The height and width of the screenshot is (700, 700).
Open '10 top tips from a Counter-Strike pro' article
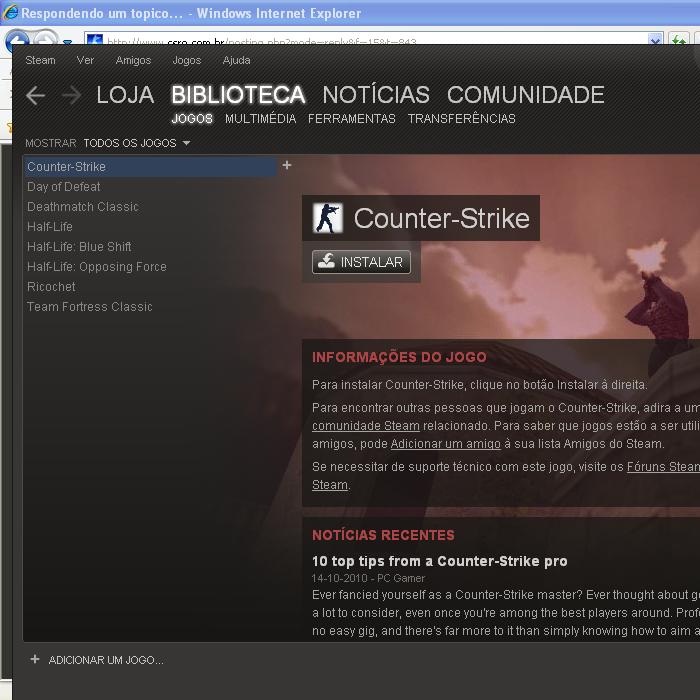tap(439, 561)
